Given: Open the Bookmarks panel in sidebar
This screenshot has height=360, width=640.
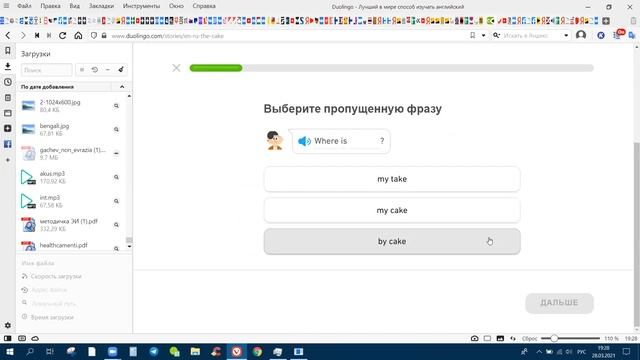Looking at the screenshot, I should [x=7, y=51].
